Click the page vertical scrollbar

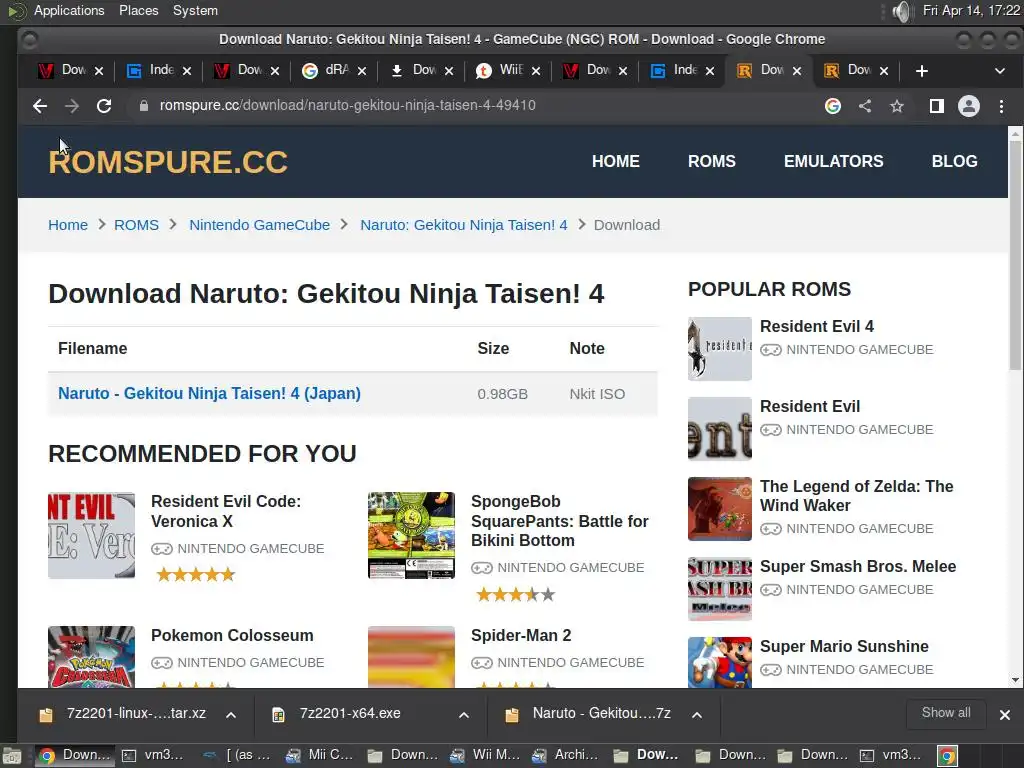[x=1015, y=255]
